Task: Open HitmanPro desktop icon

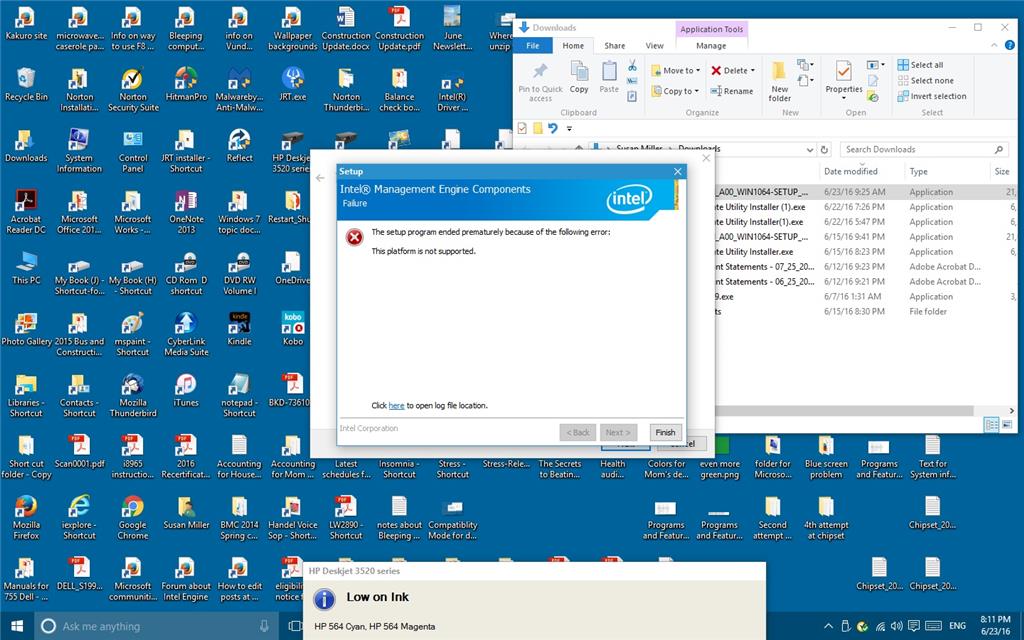Action: [186, 85]
